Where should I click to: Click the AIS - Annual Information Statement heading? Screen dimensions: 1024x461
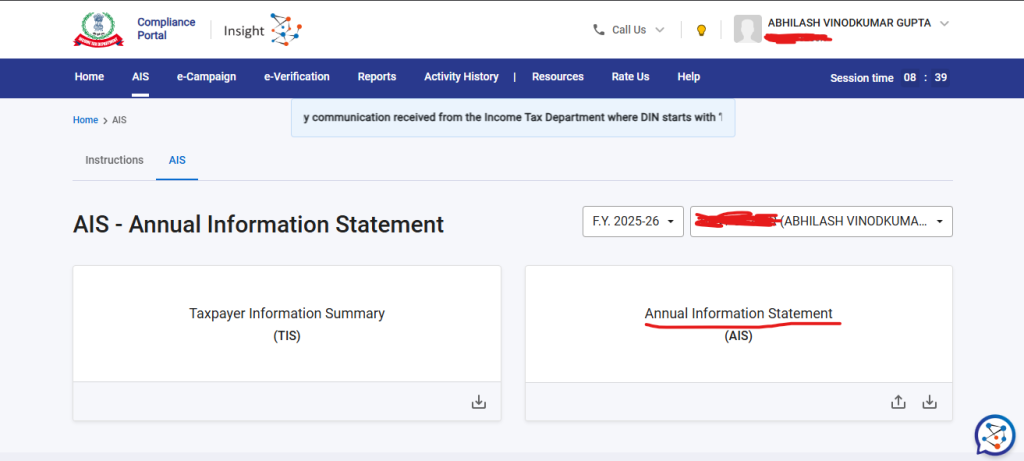click(259, 224)
